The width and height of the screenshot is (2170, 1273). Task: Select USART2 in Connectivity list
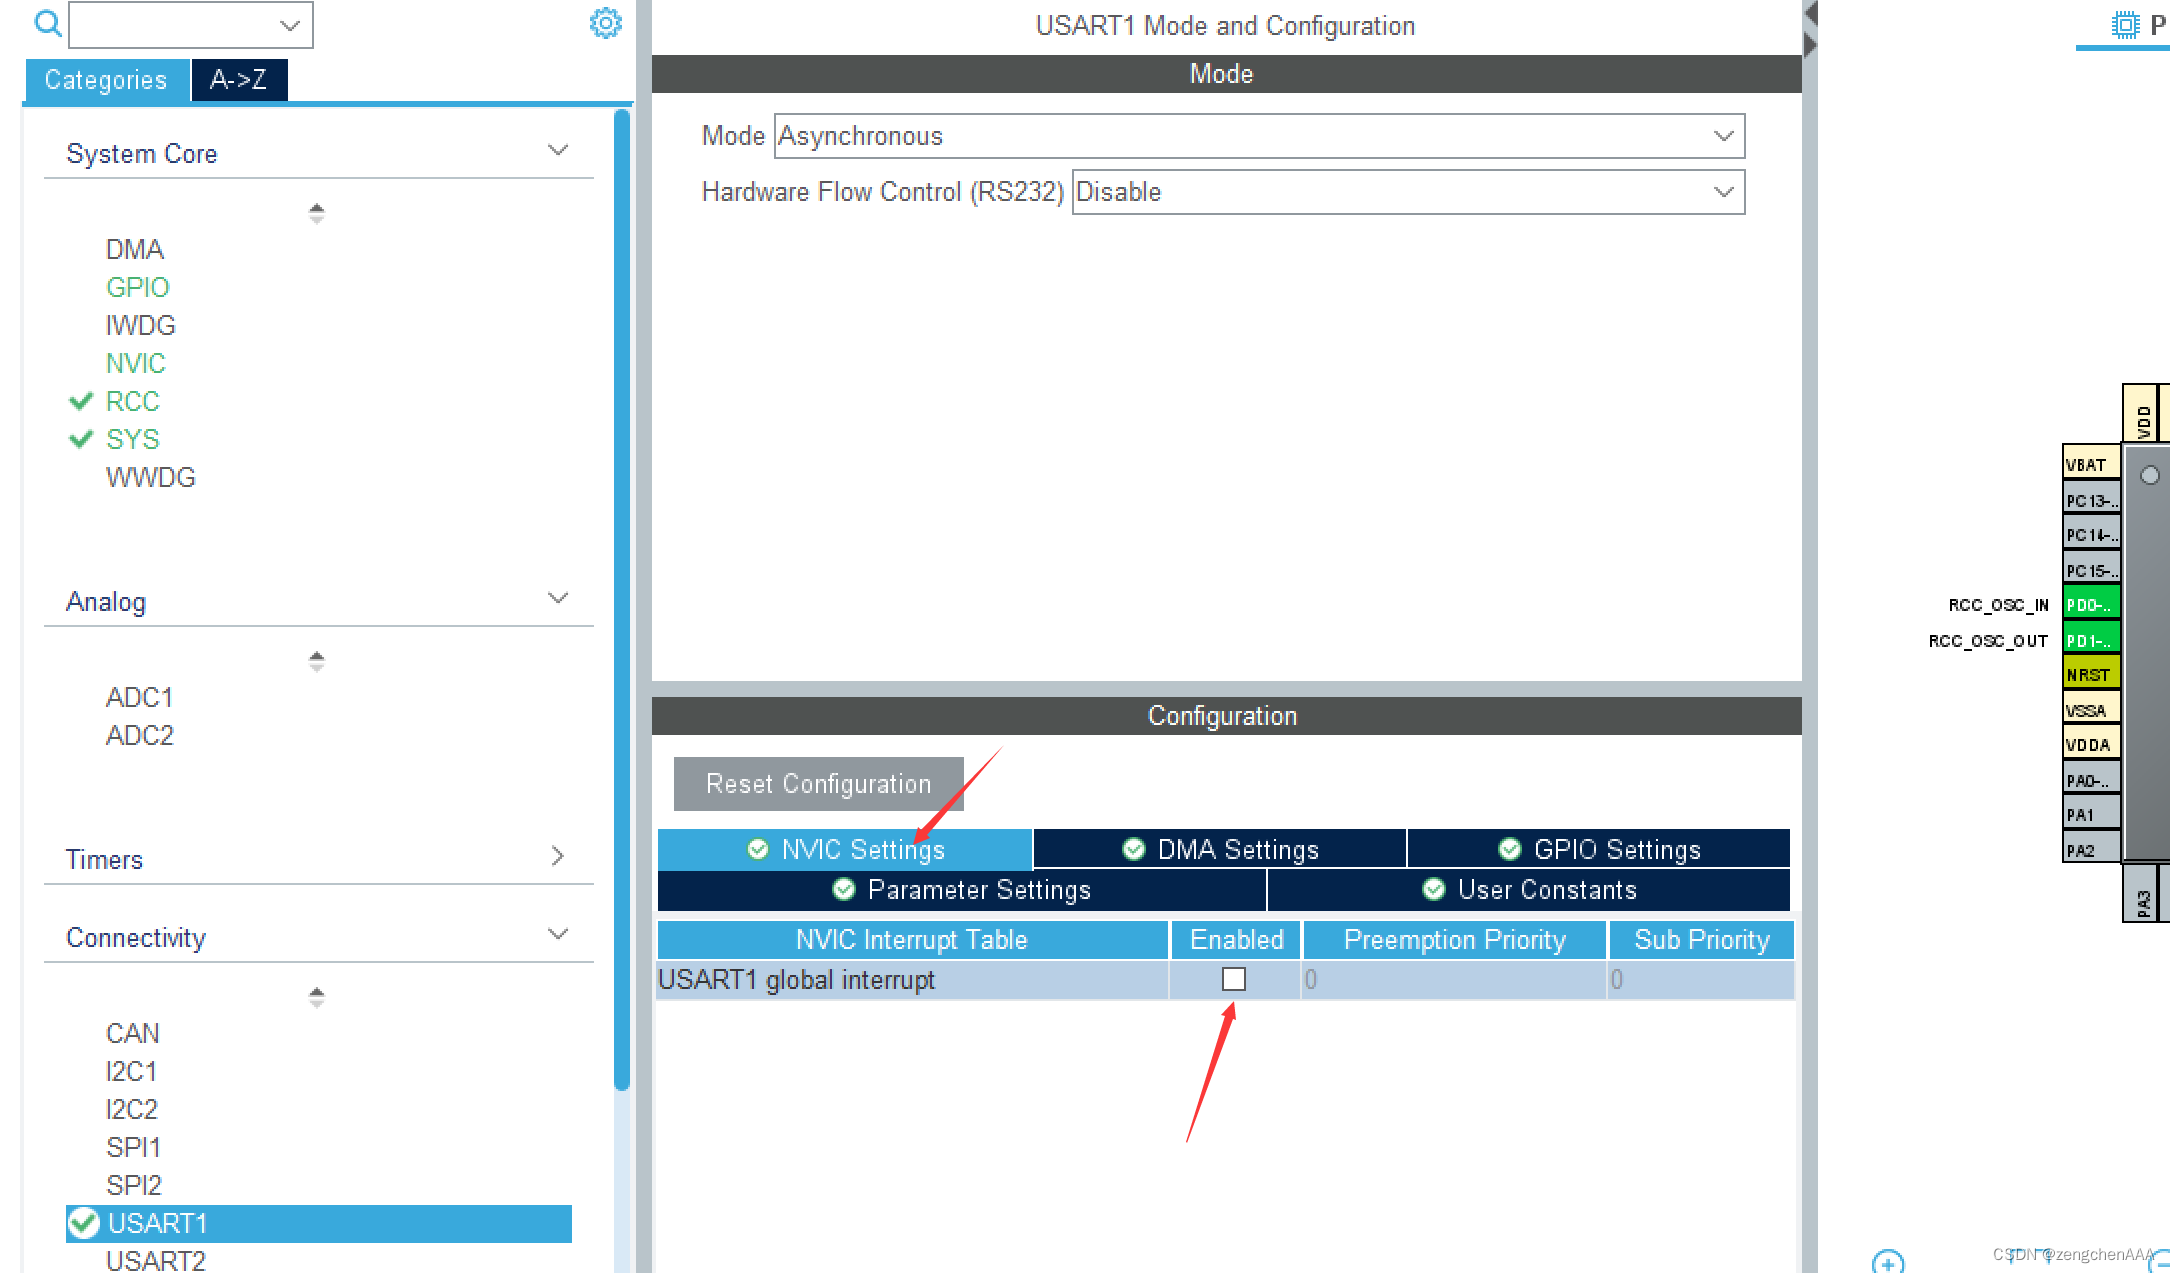tap(156, 1260)
